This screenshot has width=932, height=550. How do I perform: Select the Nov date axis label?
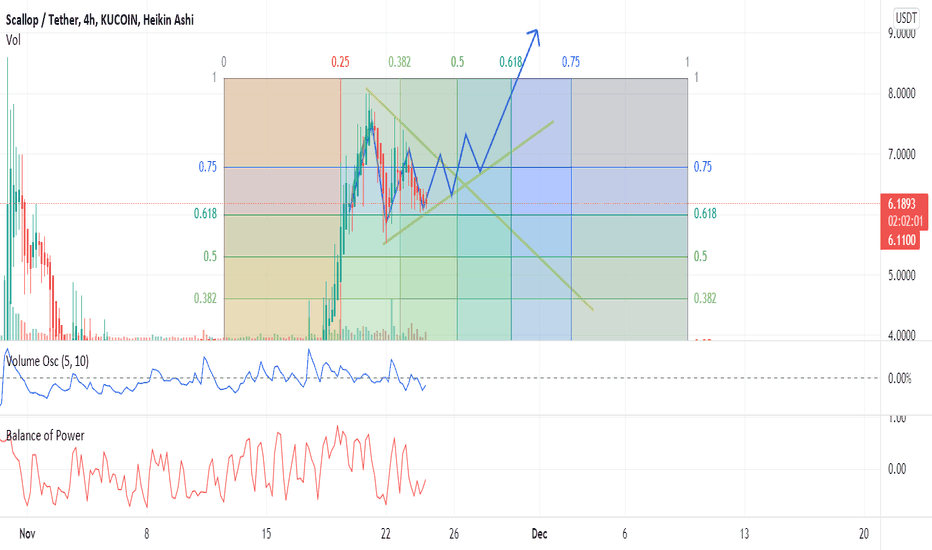point(27,534)
